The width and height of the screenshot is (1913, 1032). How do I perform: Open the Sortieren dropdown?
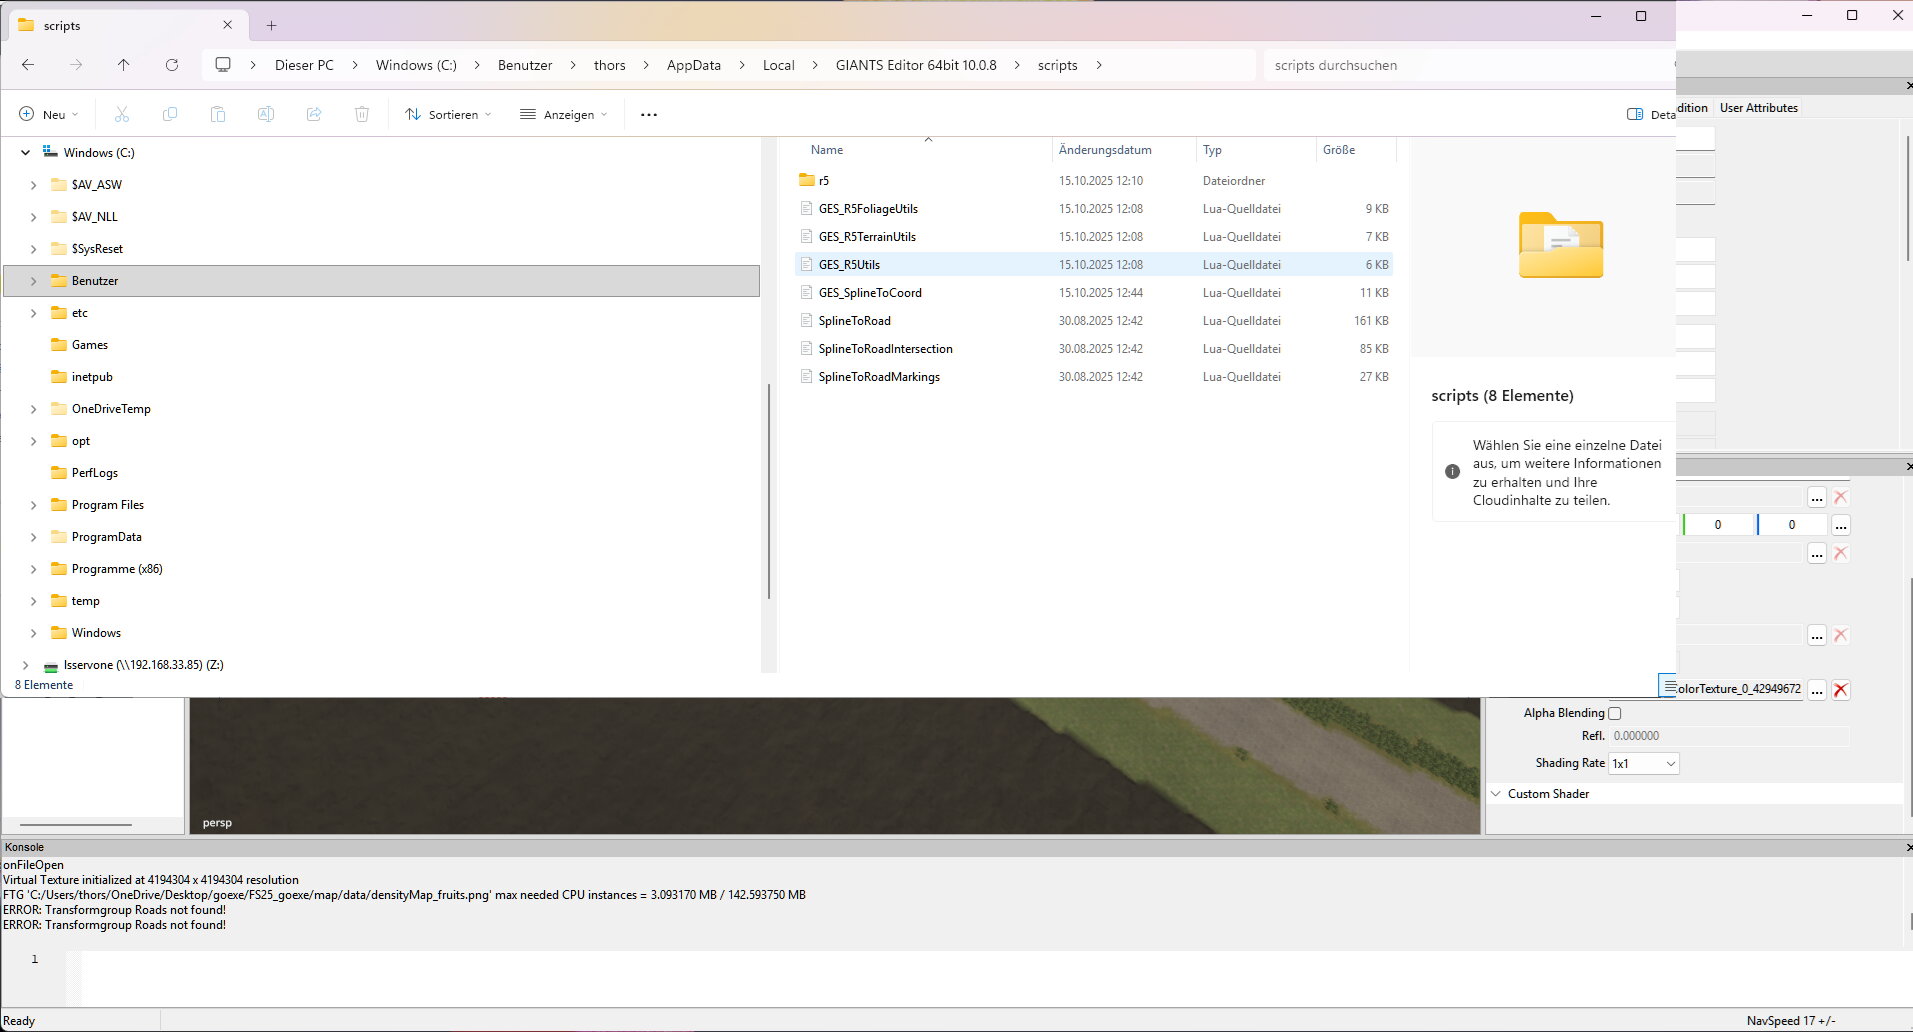(448, 115)
